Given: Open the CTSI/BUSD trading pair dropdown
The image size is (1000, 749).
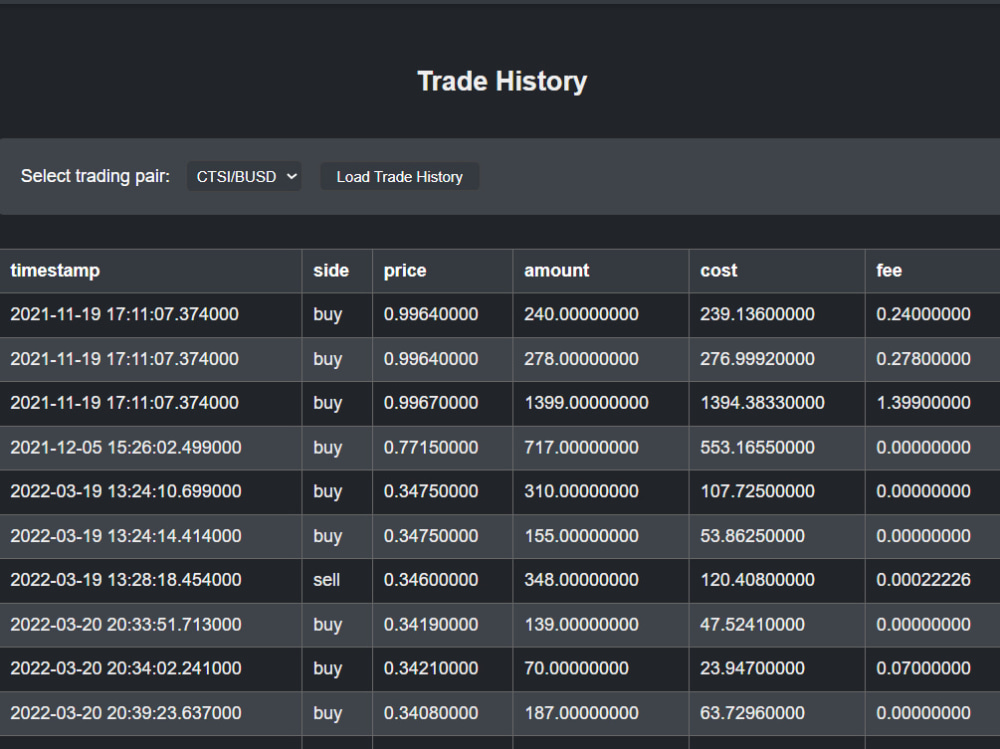Looking at the screenshot, I should (244, 177).
